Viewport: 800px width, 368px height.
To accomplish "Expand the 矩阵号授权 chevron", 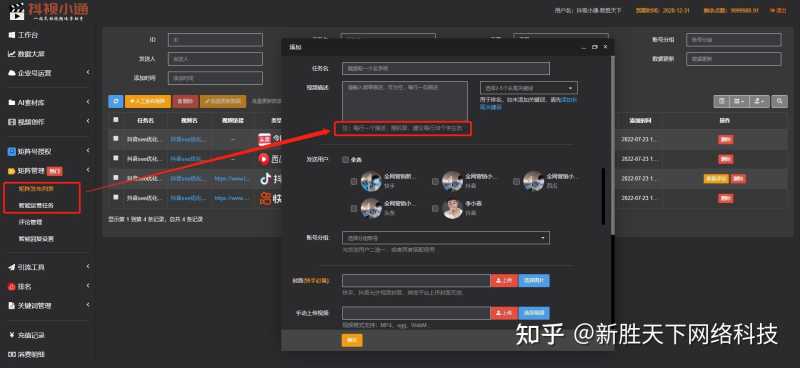I will [88, 151].
